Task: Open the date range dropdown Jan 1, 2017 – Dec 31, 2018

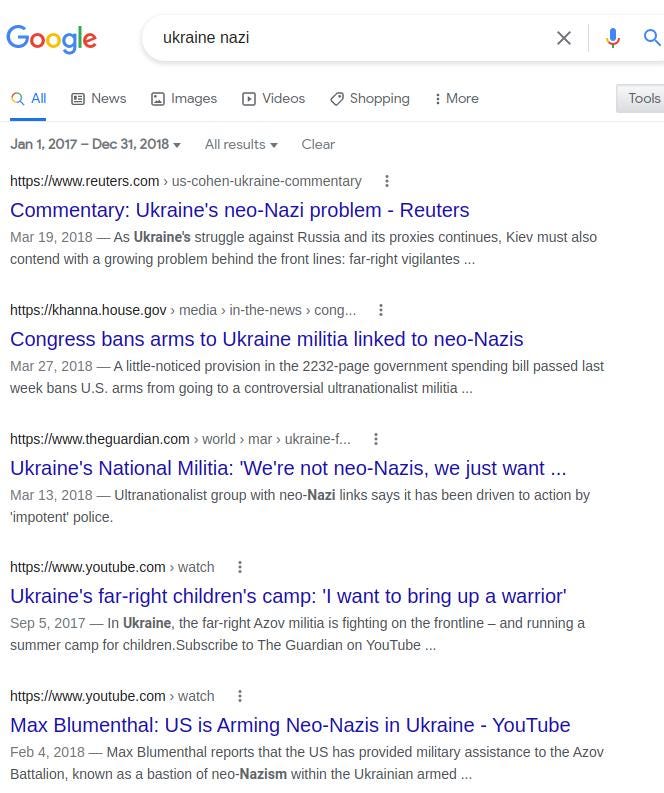Action: click(x=96, y=145)
